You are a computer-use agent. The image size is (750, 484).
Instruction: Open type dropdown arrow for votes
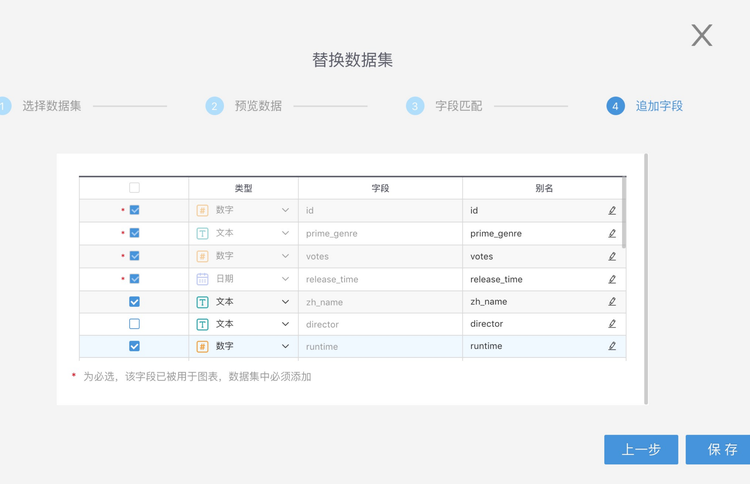285,256
